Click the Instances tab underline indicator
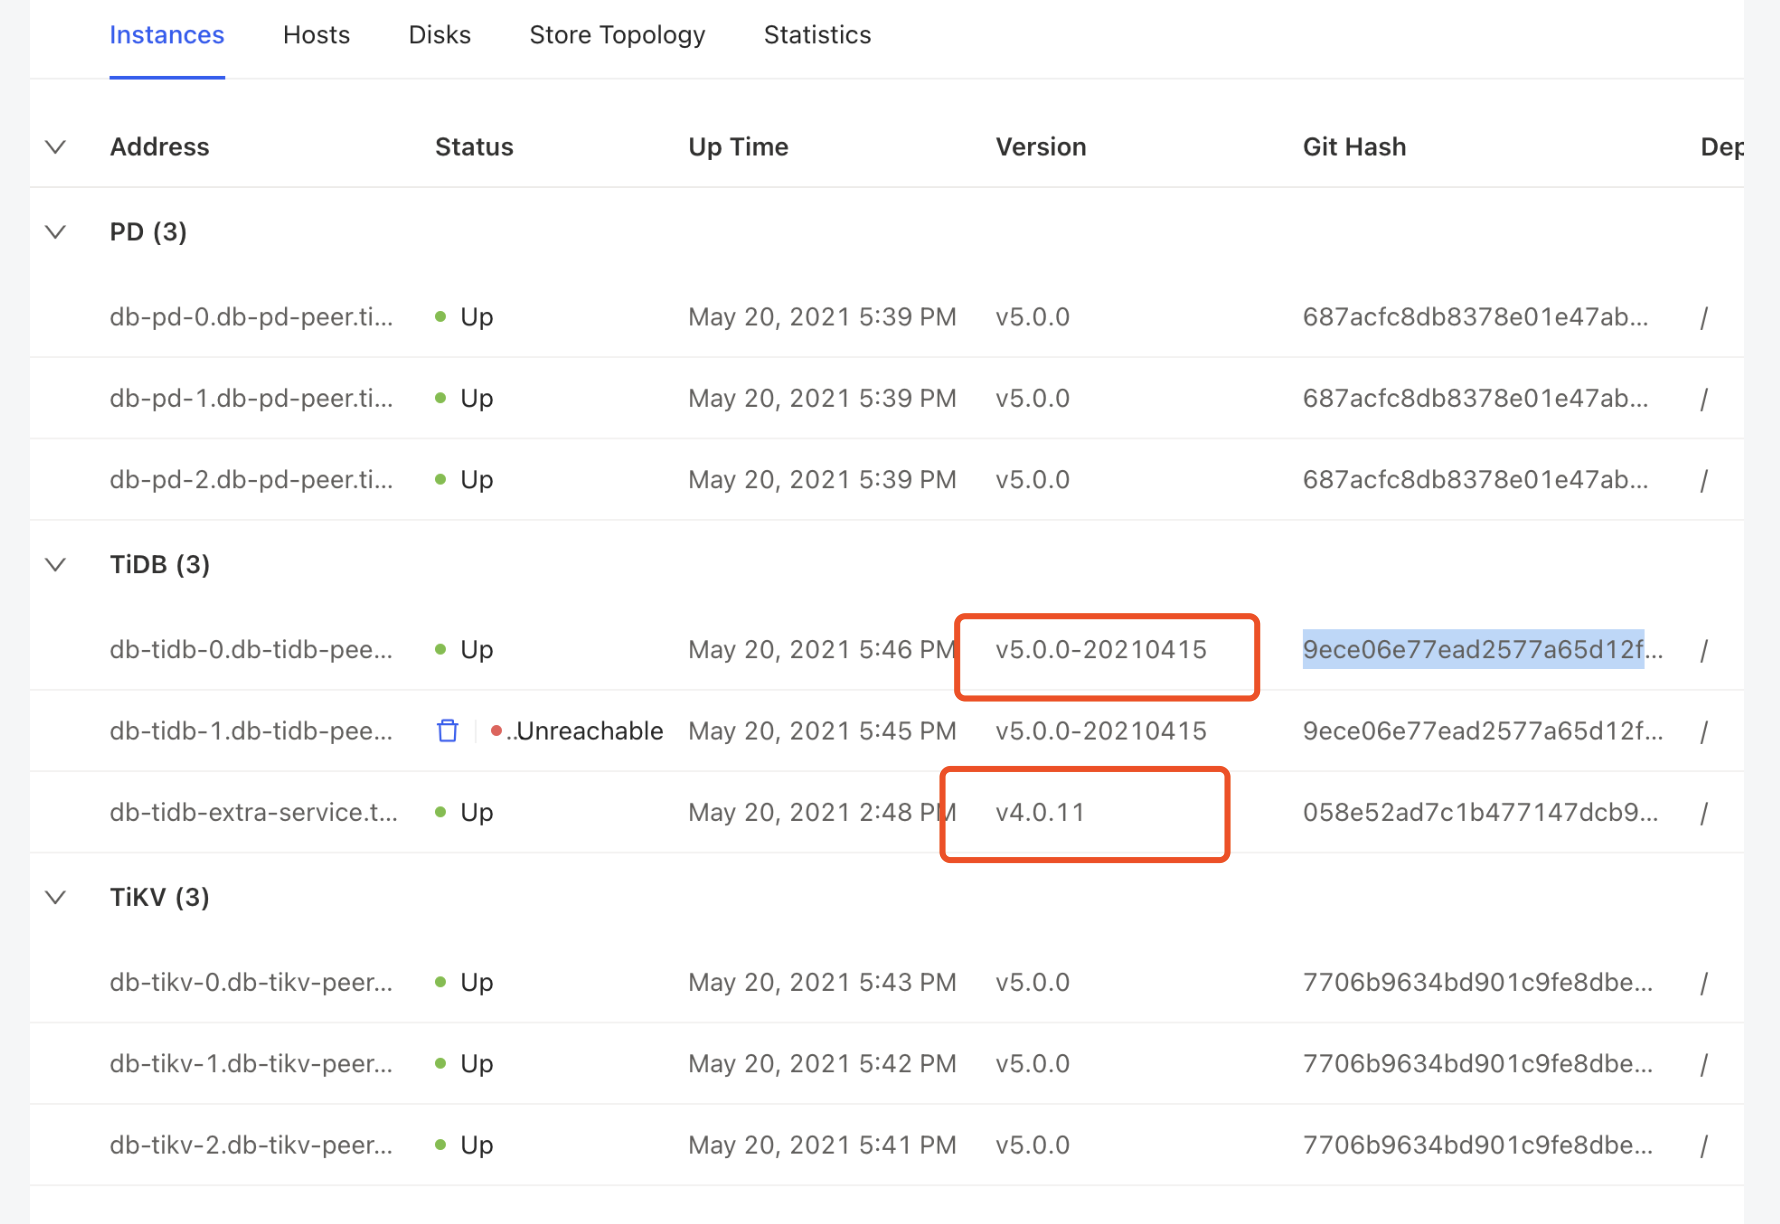Viewport: 1780px width, 1224px height. 167,75
